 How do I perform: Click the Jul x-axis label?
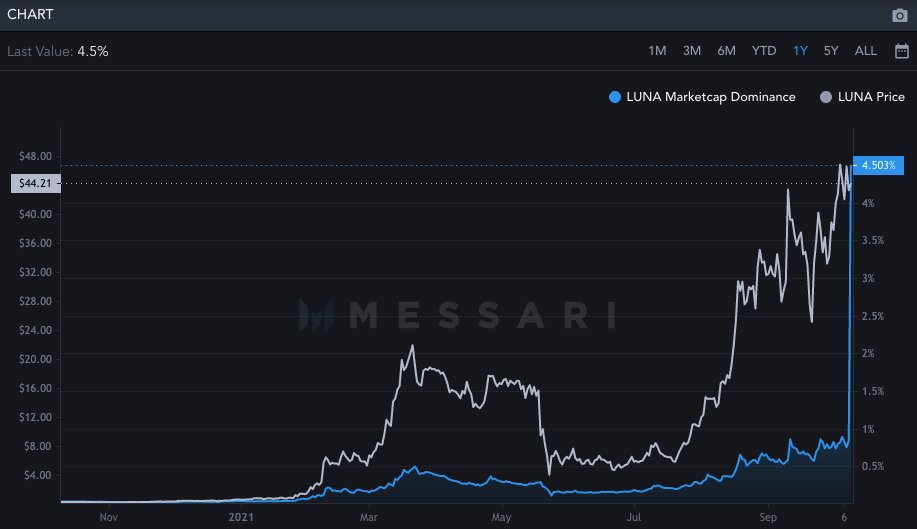634,517
